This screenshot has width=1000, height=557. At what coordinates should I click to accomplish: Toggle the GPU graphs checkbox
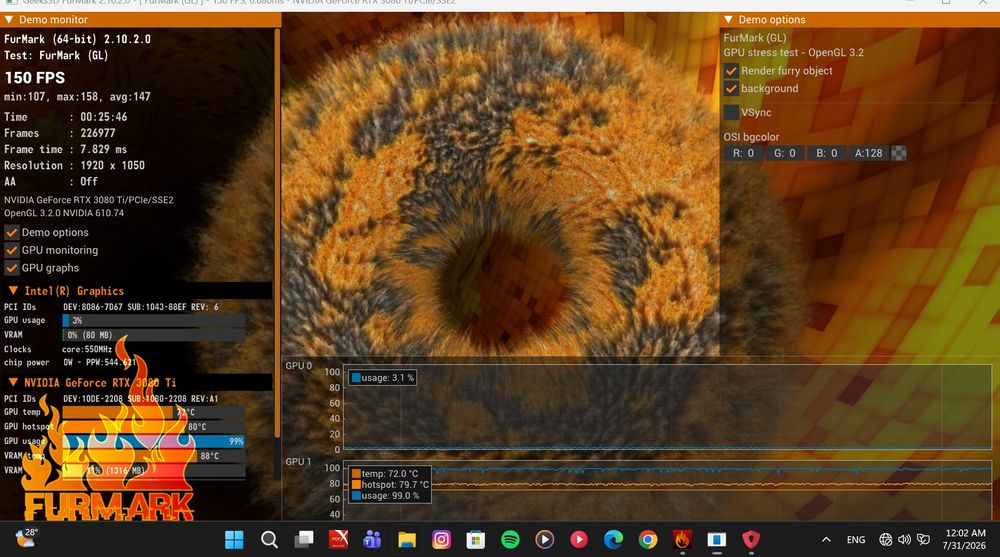coord(11,268)
